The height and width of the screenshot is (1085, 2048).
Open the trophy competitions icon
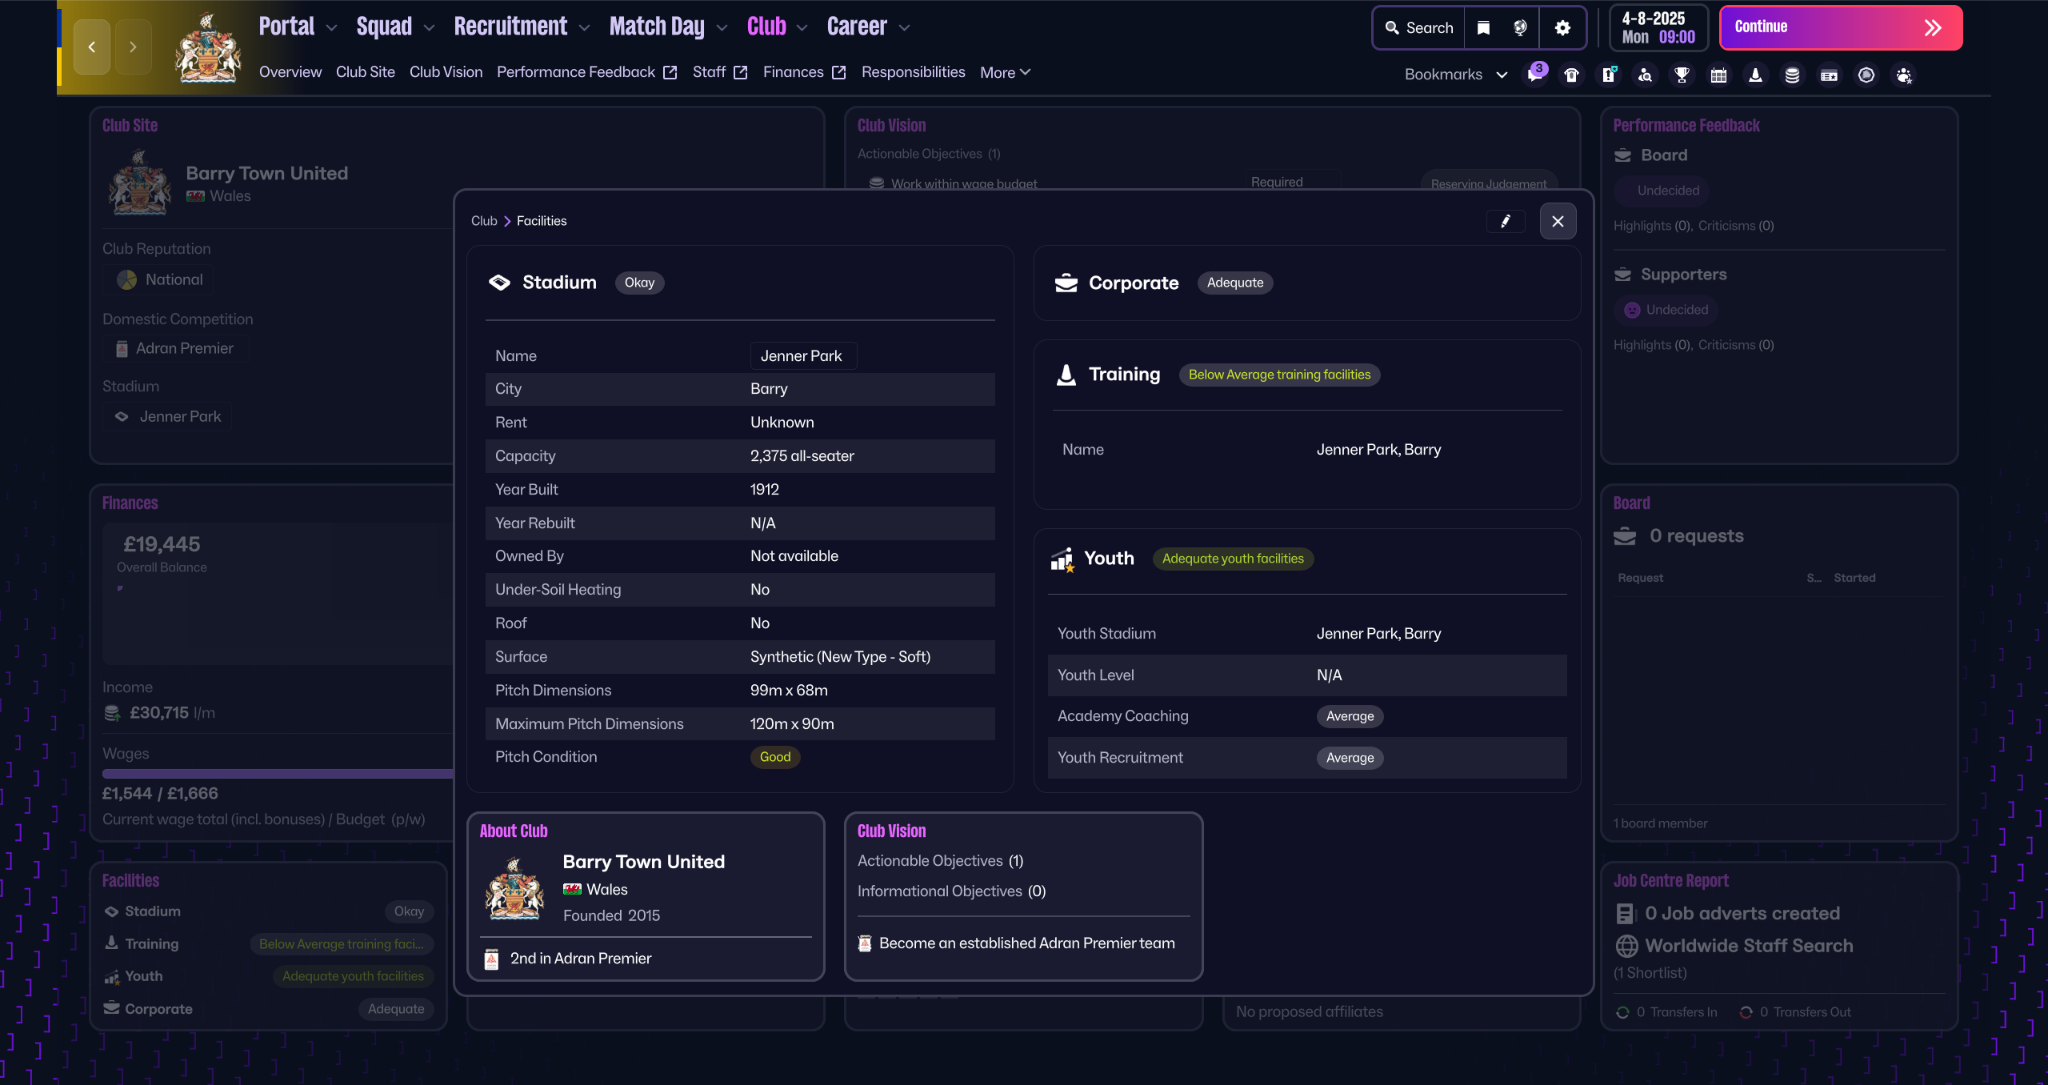pyautogui.click(x=1682, y=75)
